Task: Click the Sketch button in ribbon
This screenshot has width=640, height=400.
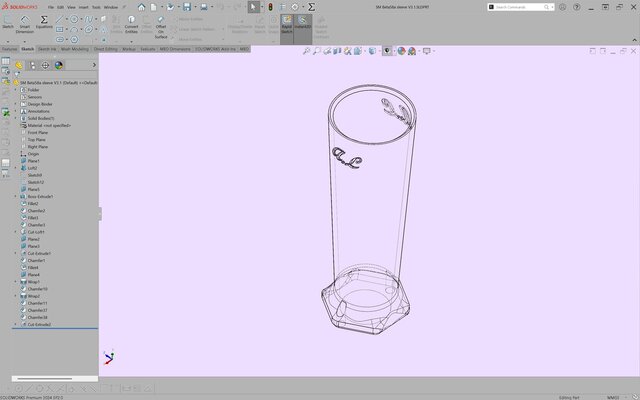Action: tap(8, 26)
